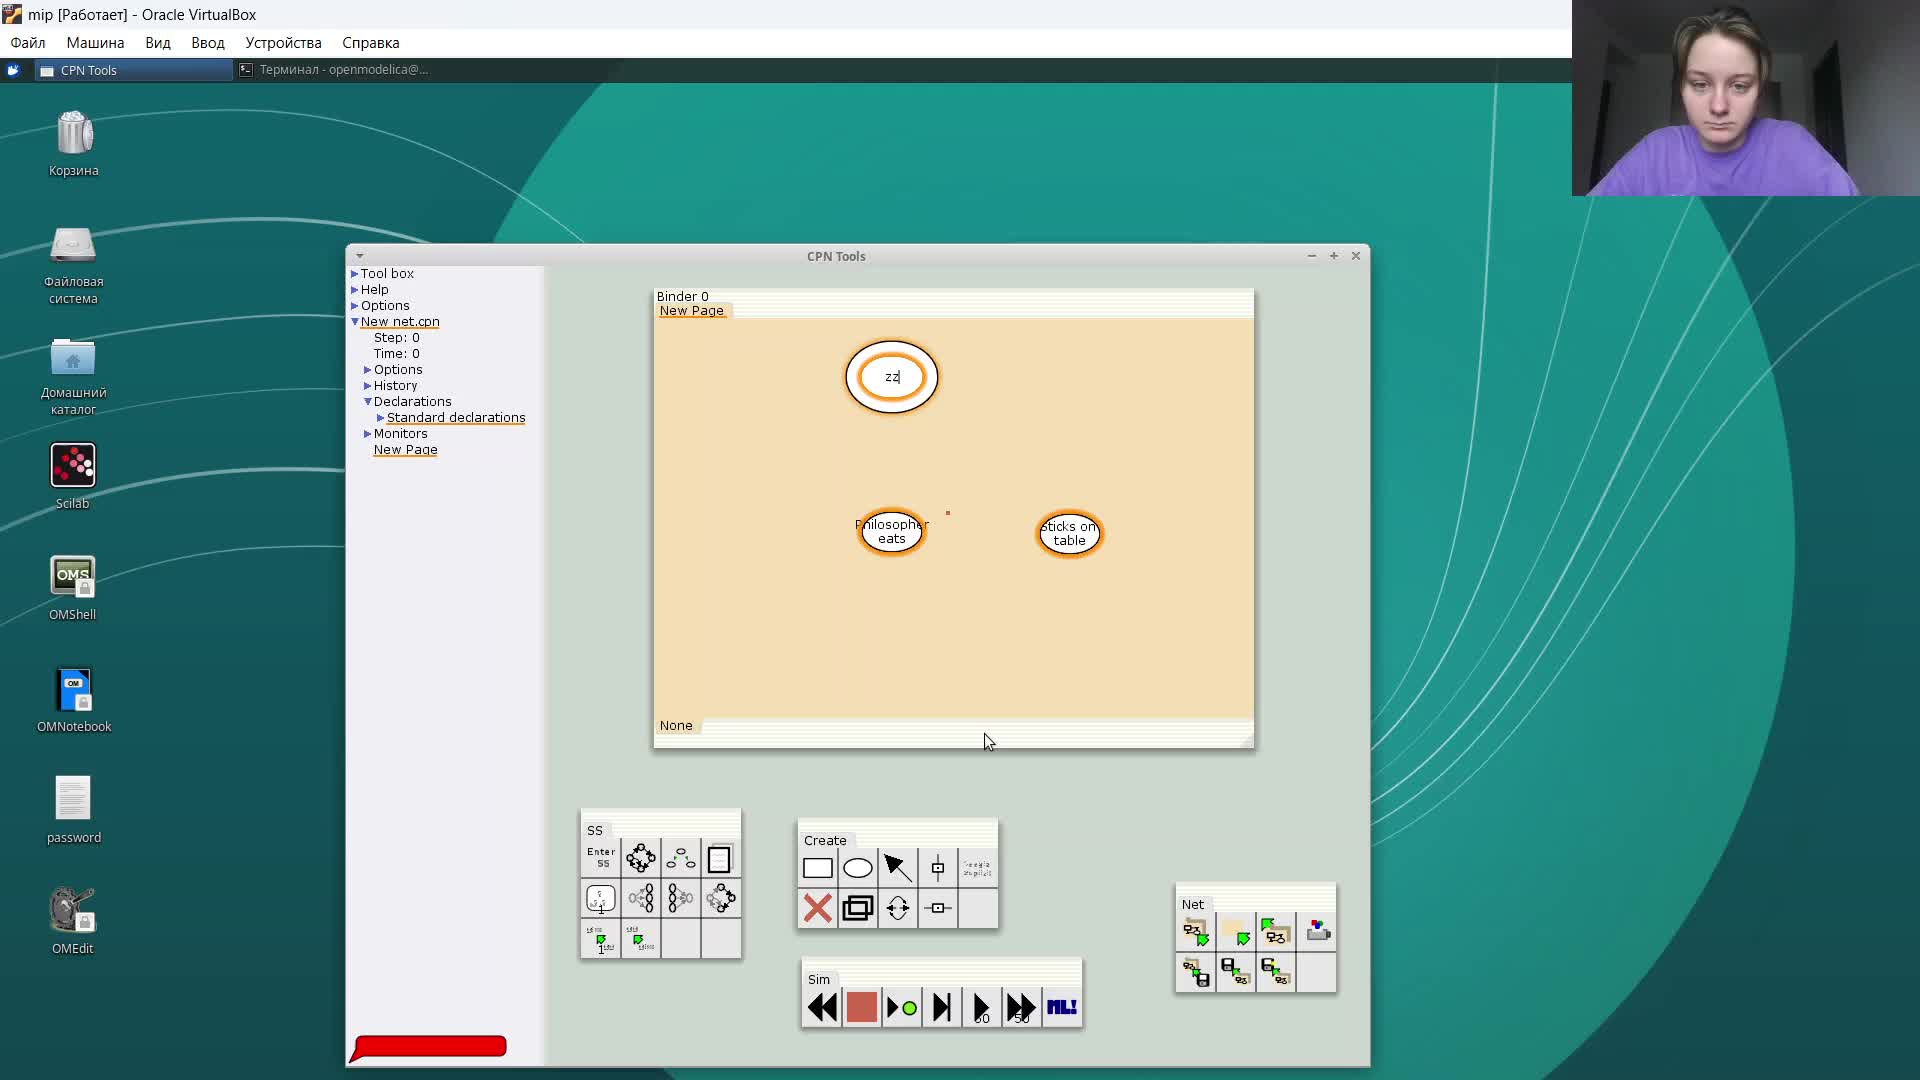
Task: Open the Справка menu
Action: 371,43
